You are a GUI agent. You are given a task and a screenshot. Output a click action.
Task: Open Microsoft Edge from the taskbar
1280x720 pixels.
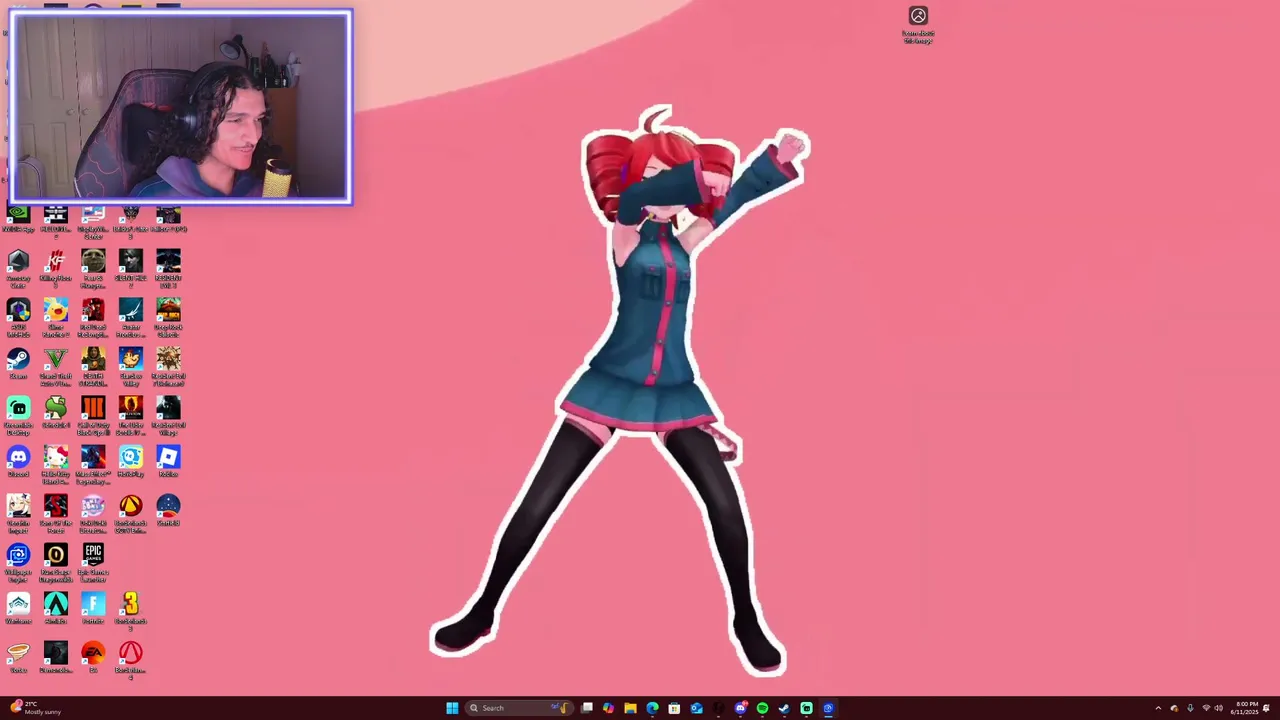tap(652, 708)
